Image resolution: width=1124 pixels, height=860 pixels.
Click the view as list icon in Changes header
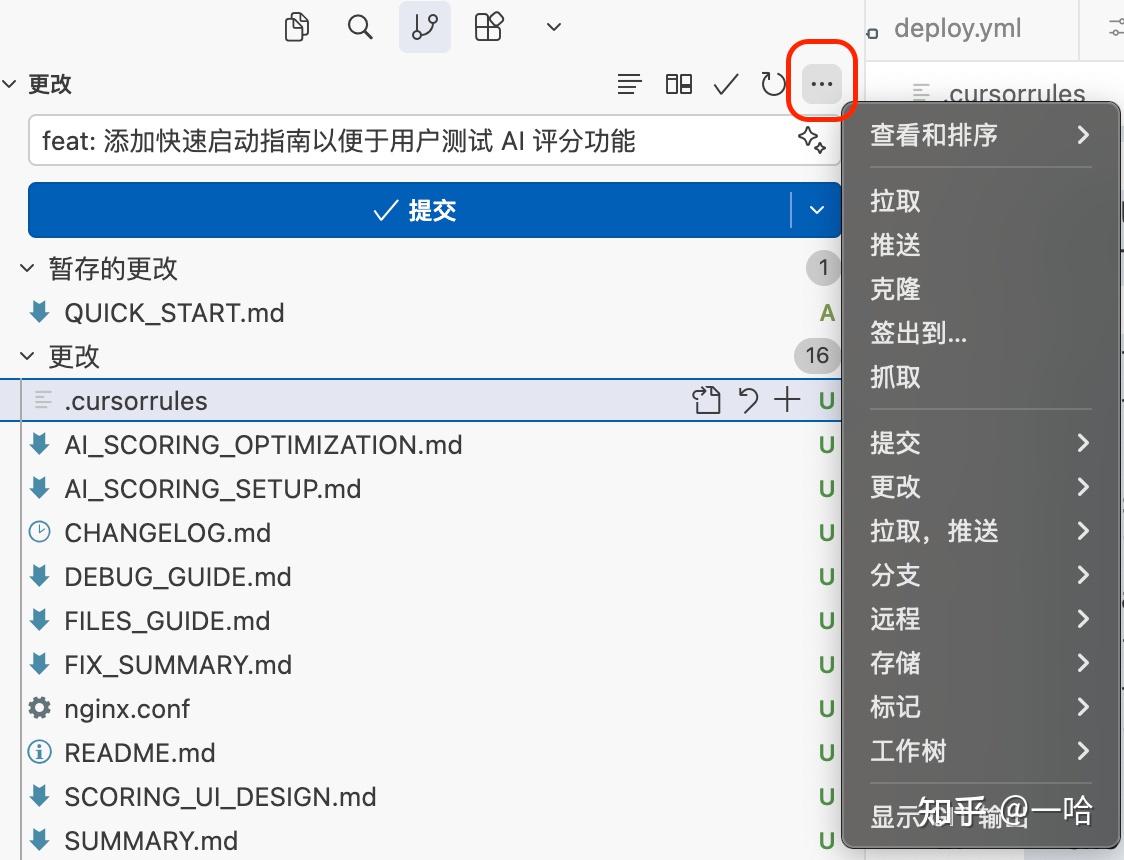(x=629, y=84)
